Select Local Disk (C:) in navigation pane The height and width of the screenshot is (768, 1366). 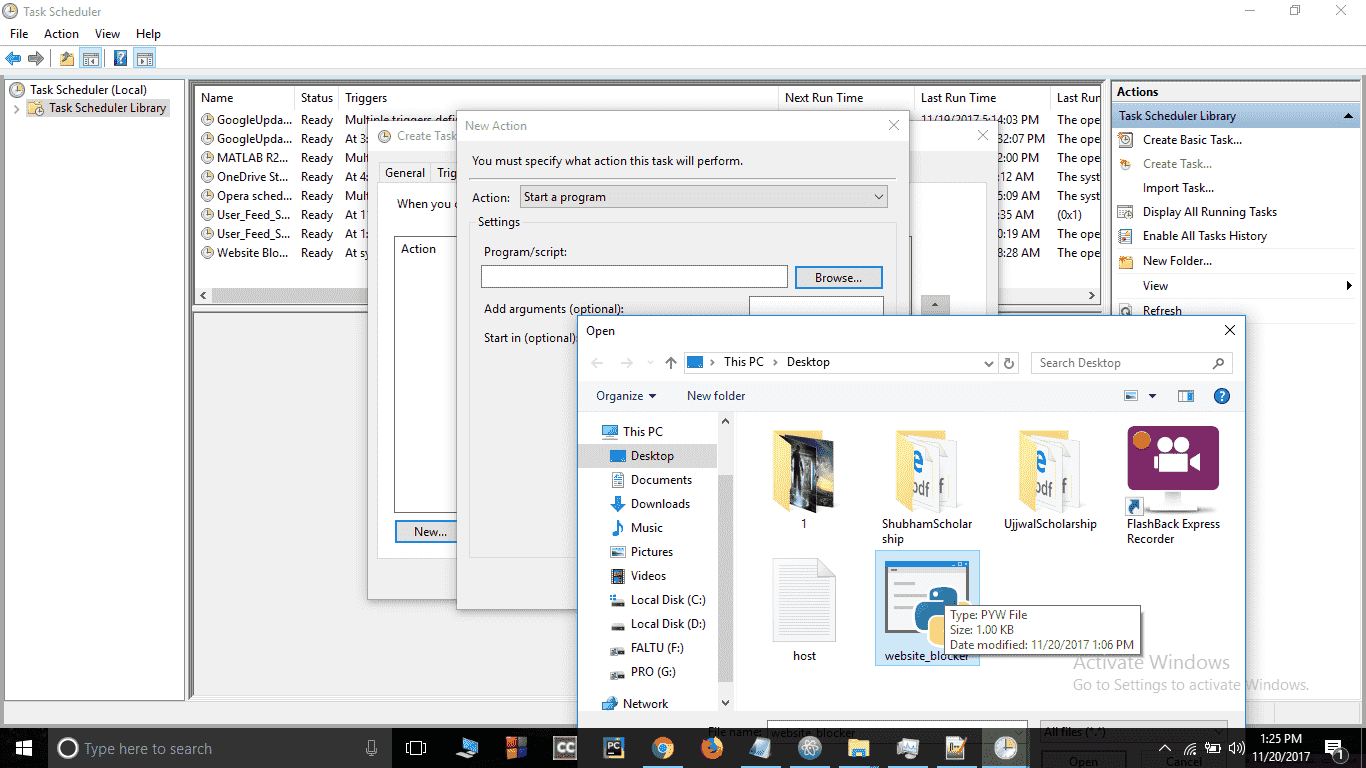click(667, 600)
